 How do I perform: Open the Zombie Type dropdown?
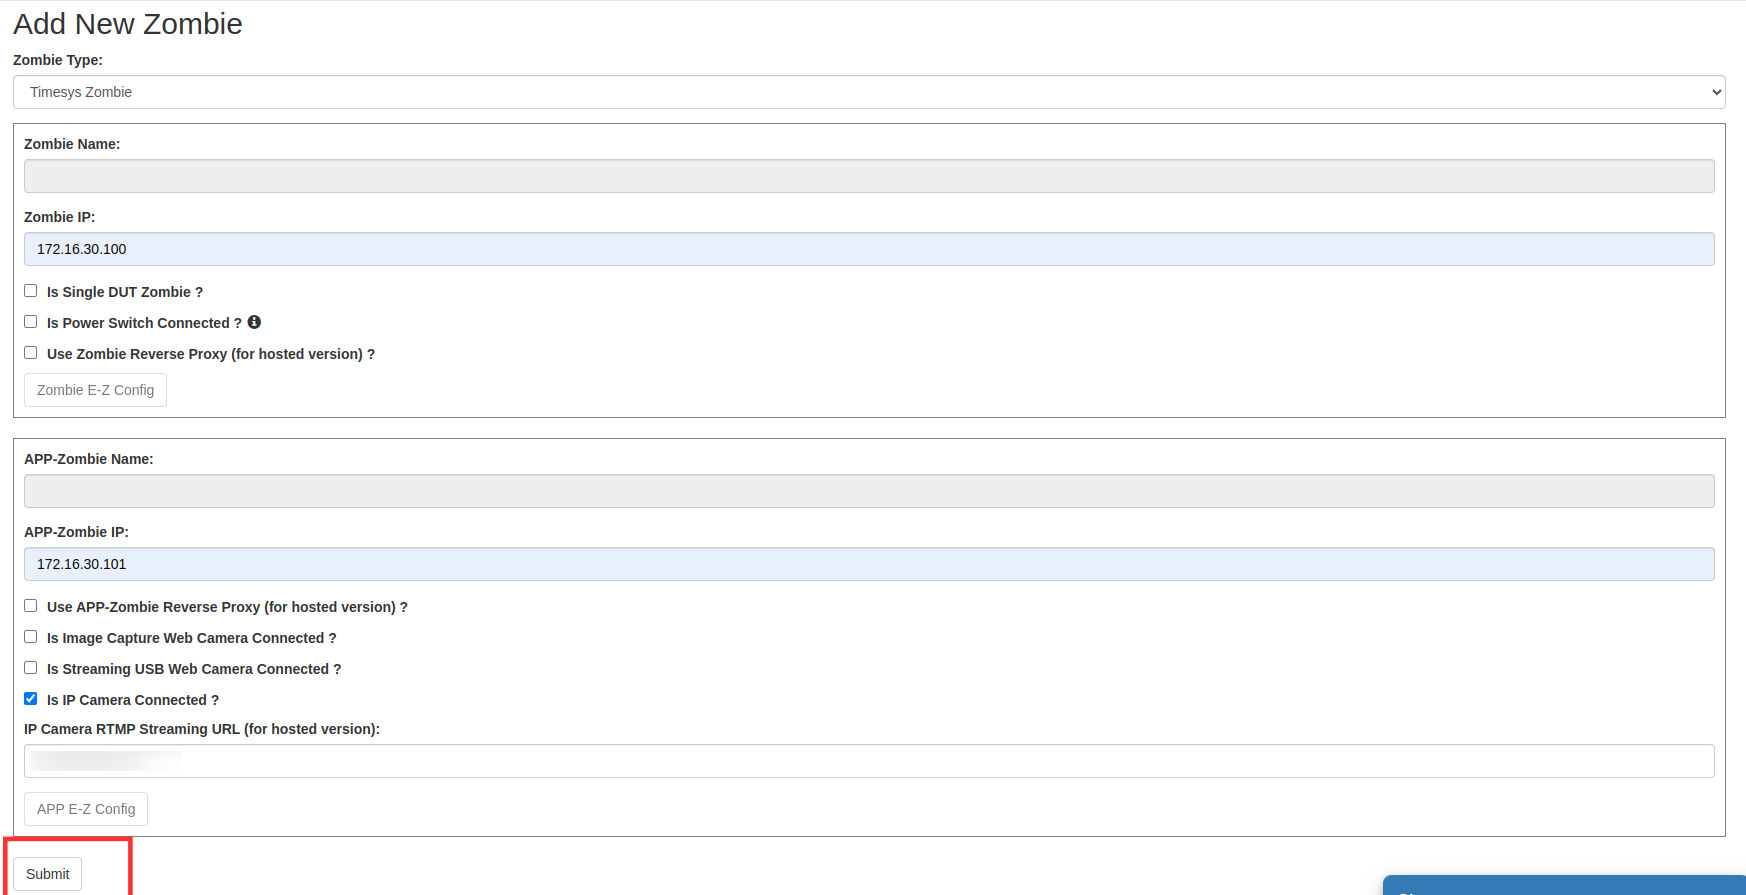click(x=869, y=92)
